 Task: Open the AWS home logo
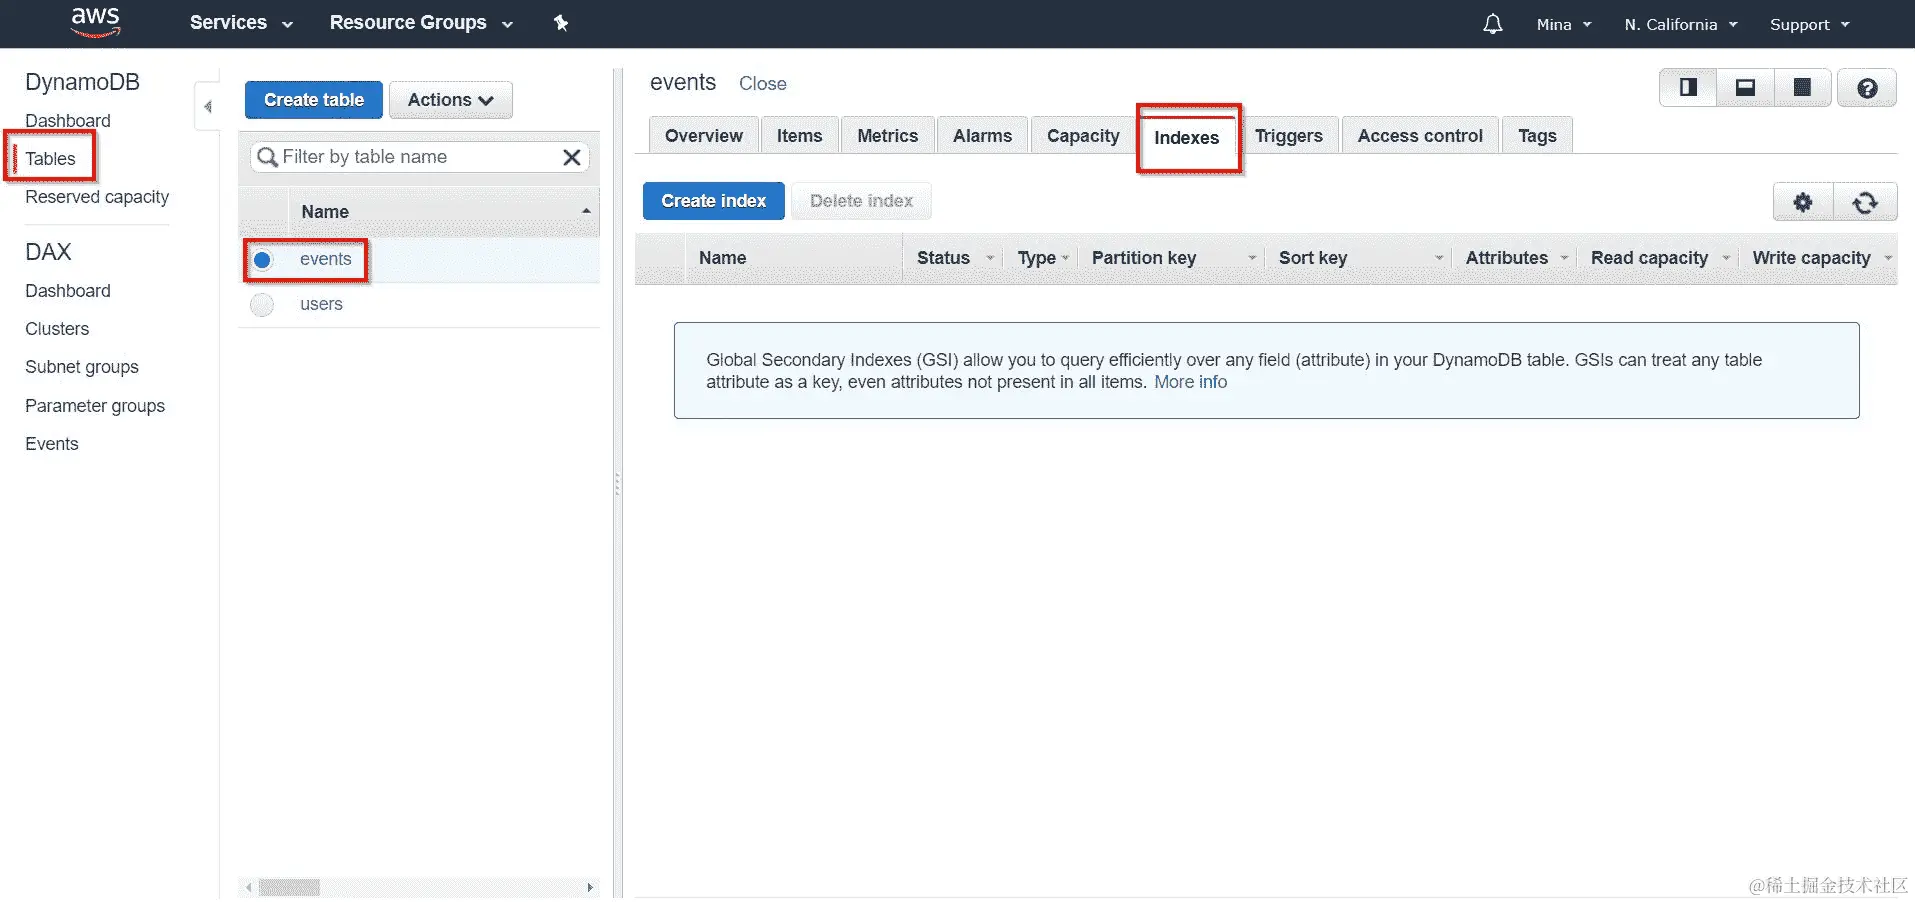96,22
